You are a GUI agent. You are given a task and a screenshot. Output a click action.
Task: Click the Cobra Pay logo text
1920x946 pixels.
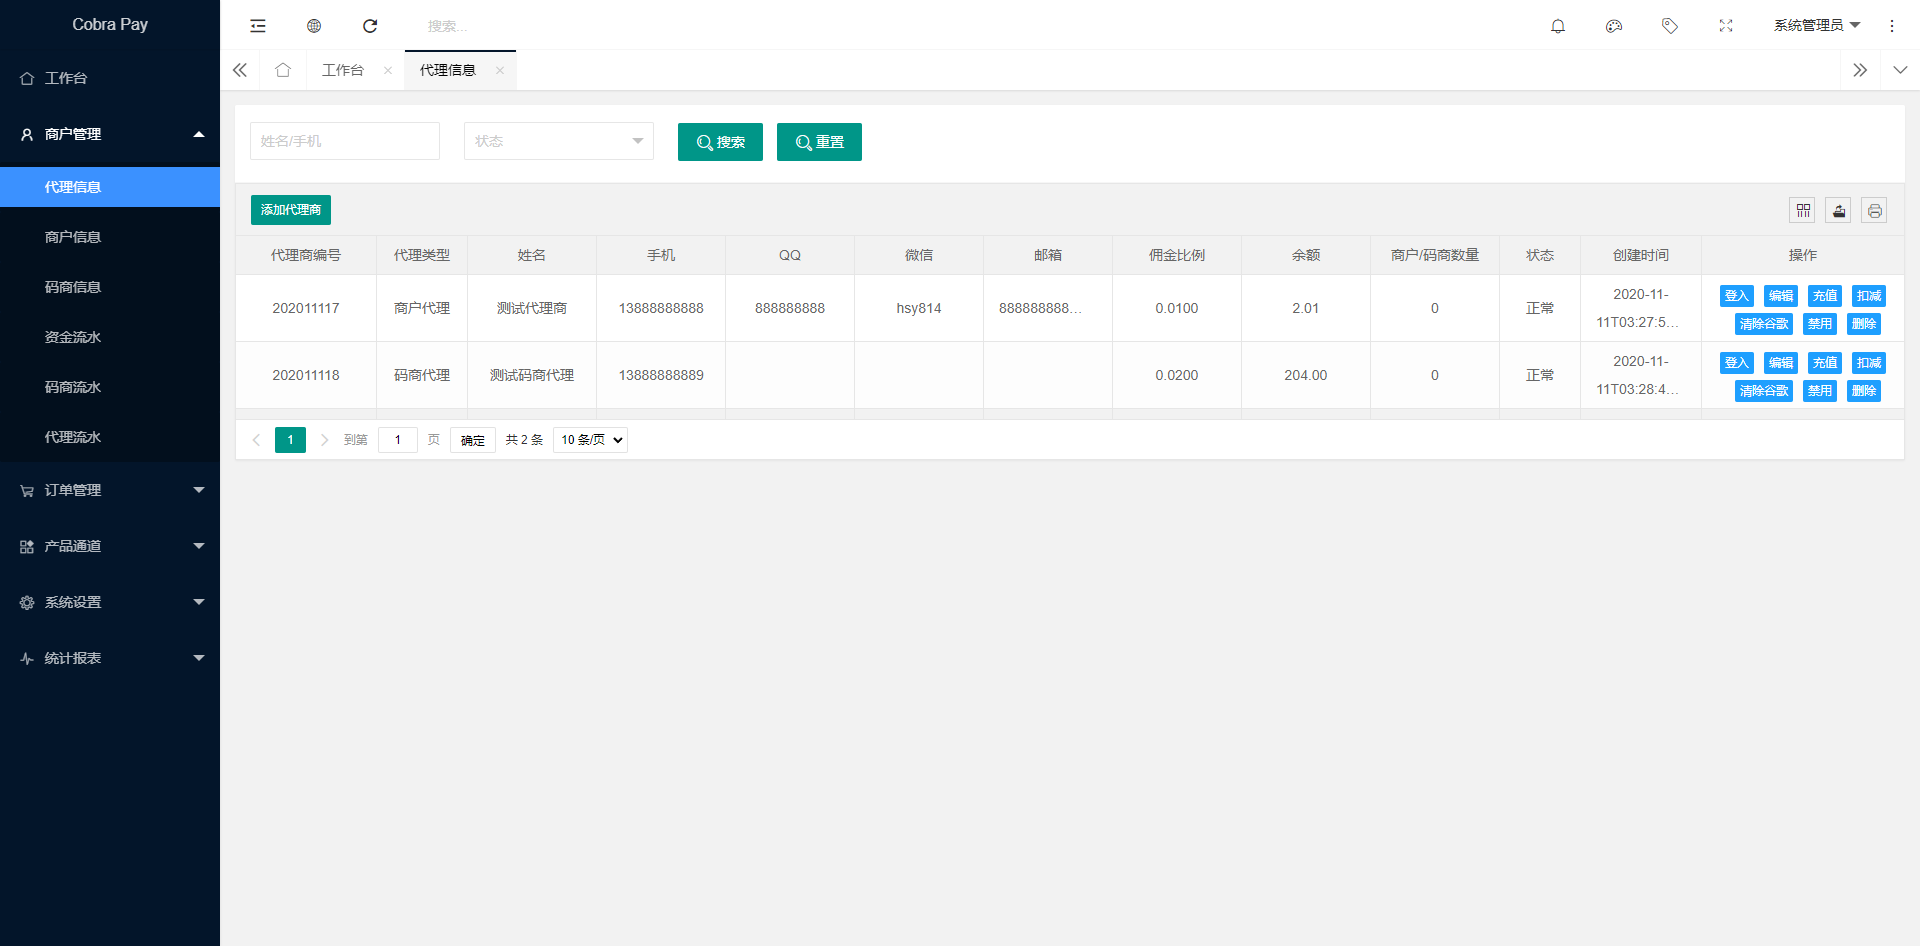click(x=110, y=24)
